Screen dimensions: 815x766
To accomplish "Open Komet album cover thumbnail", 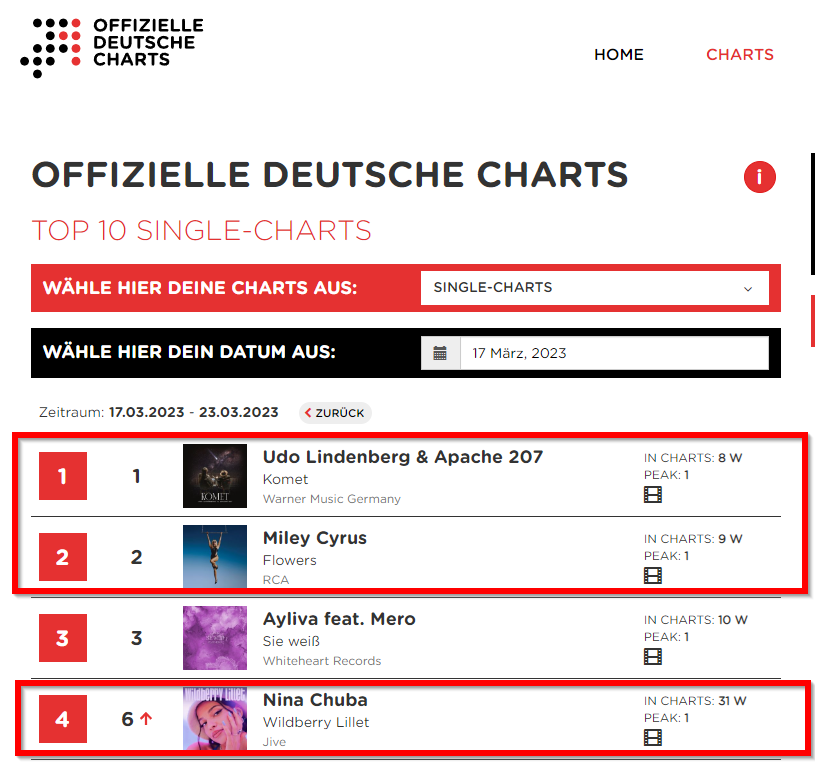I will [x=215, y=476].
